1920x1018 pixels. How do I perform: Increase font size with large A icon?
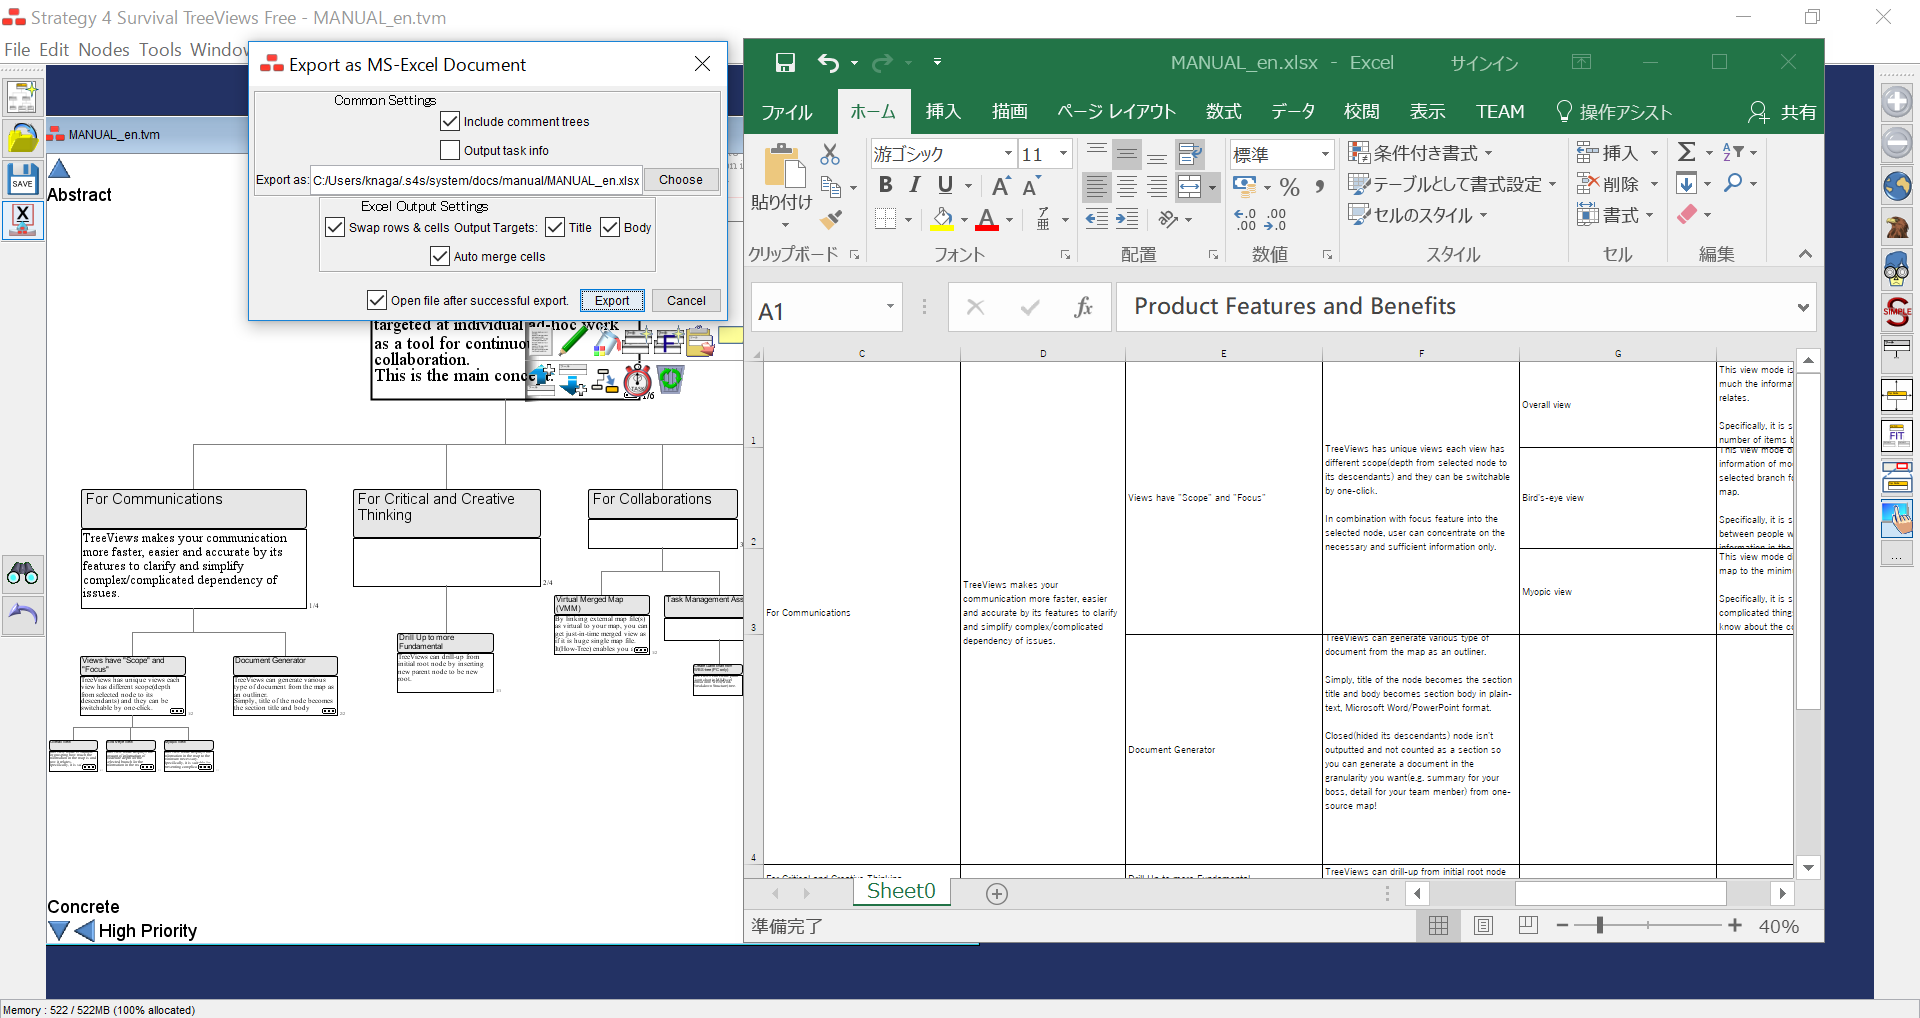pyautogui.click(x=1000, y=186)
